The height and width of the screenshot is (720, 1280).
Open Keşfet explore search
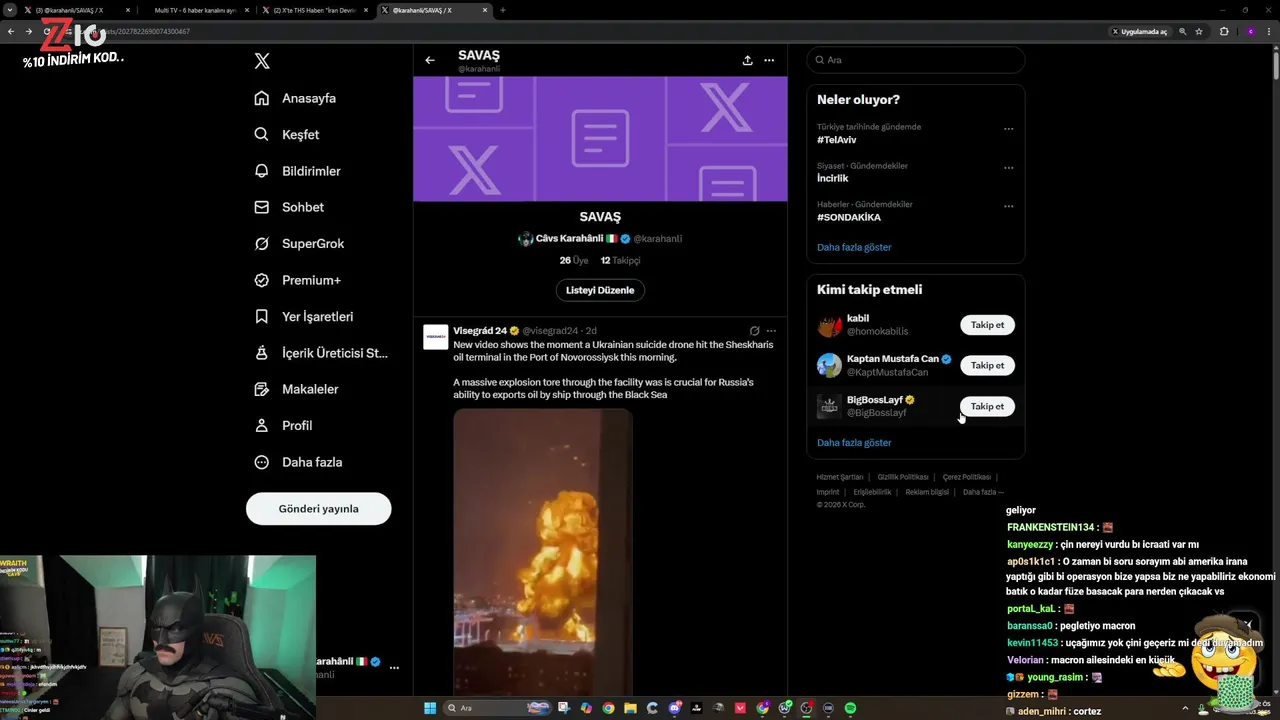(287, 134)
